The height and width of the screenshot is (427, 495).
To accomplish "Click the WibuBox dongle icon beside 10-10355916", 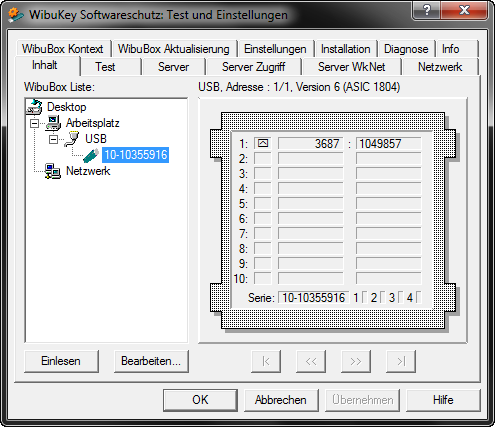I will [91, 155].
